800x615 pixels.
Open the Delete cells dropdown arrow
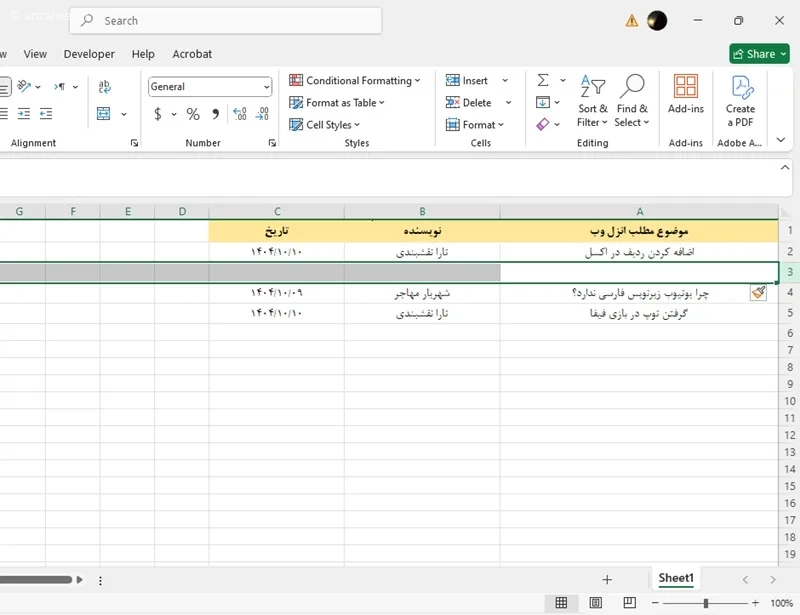508,103
